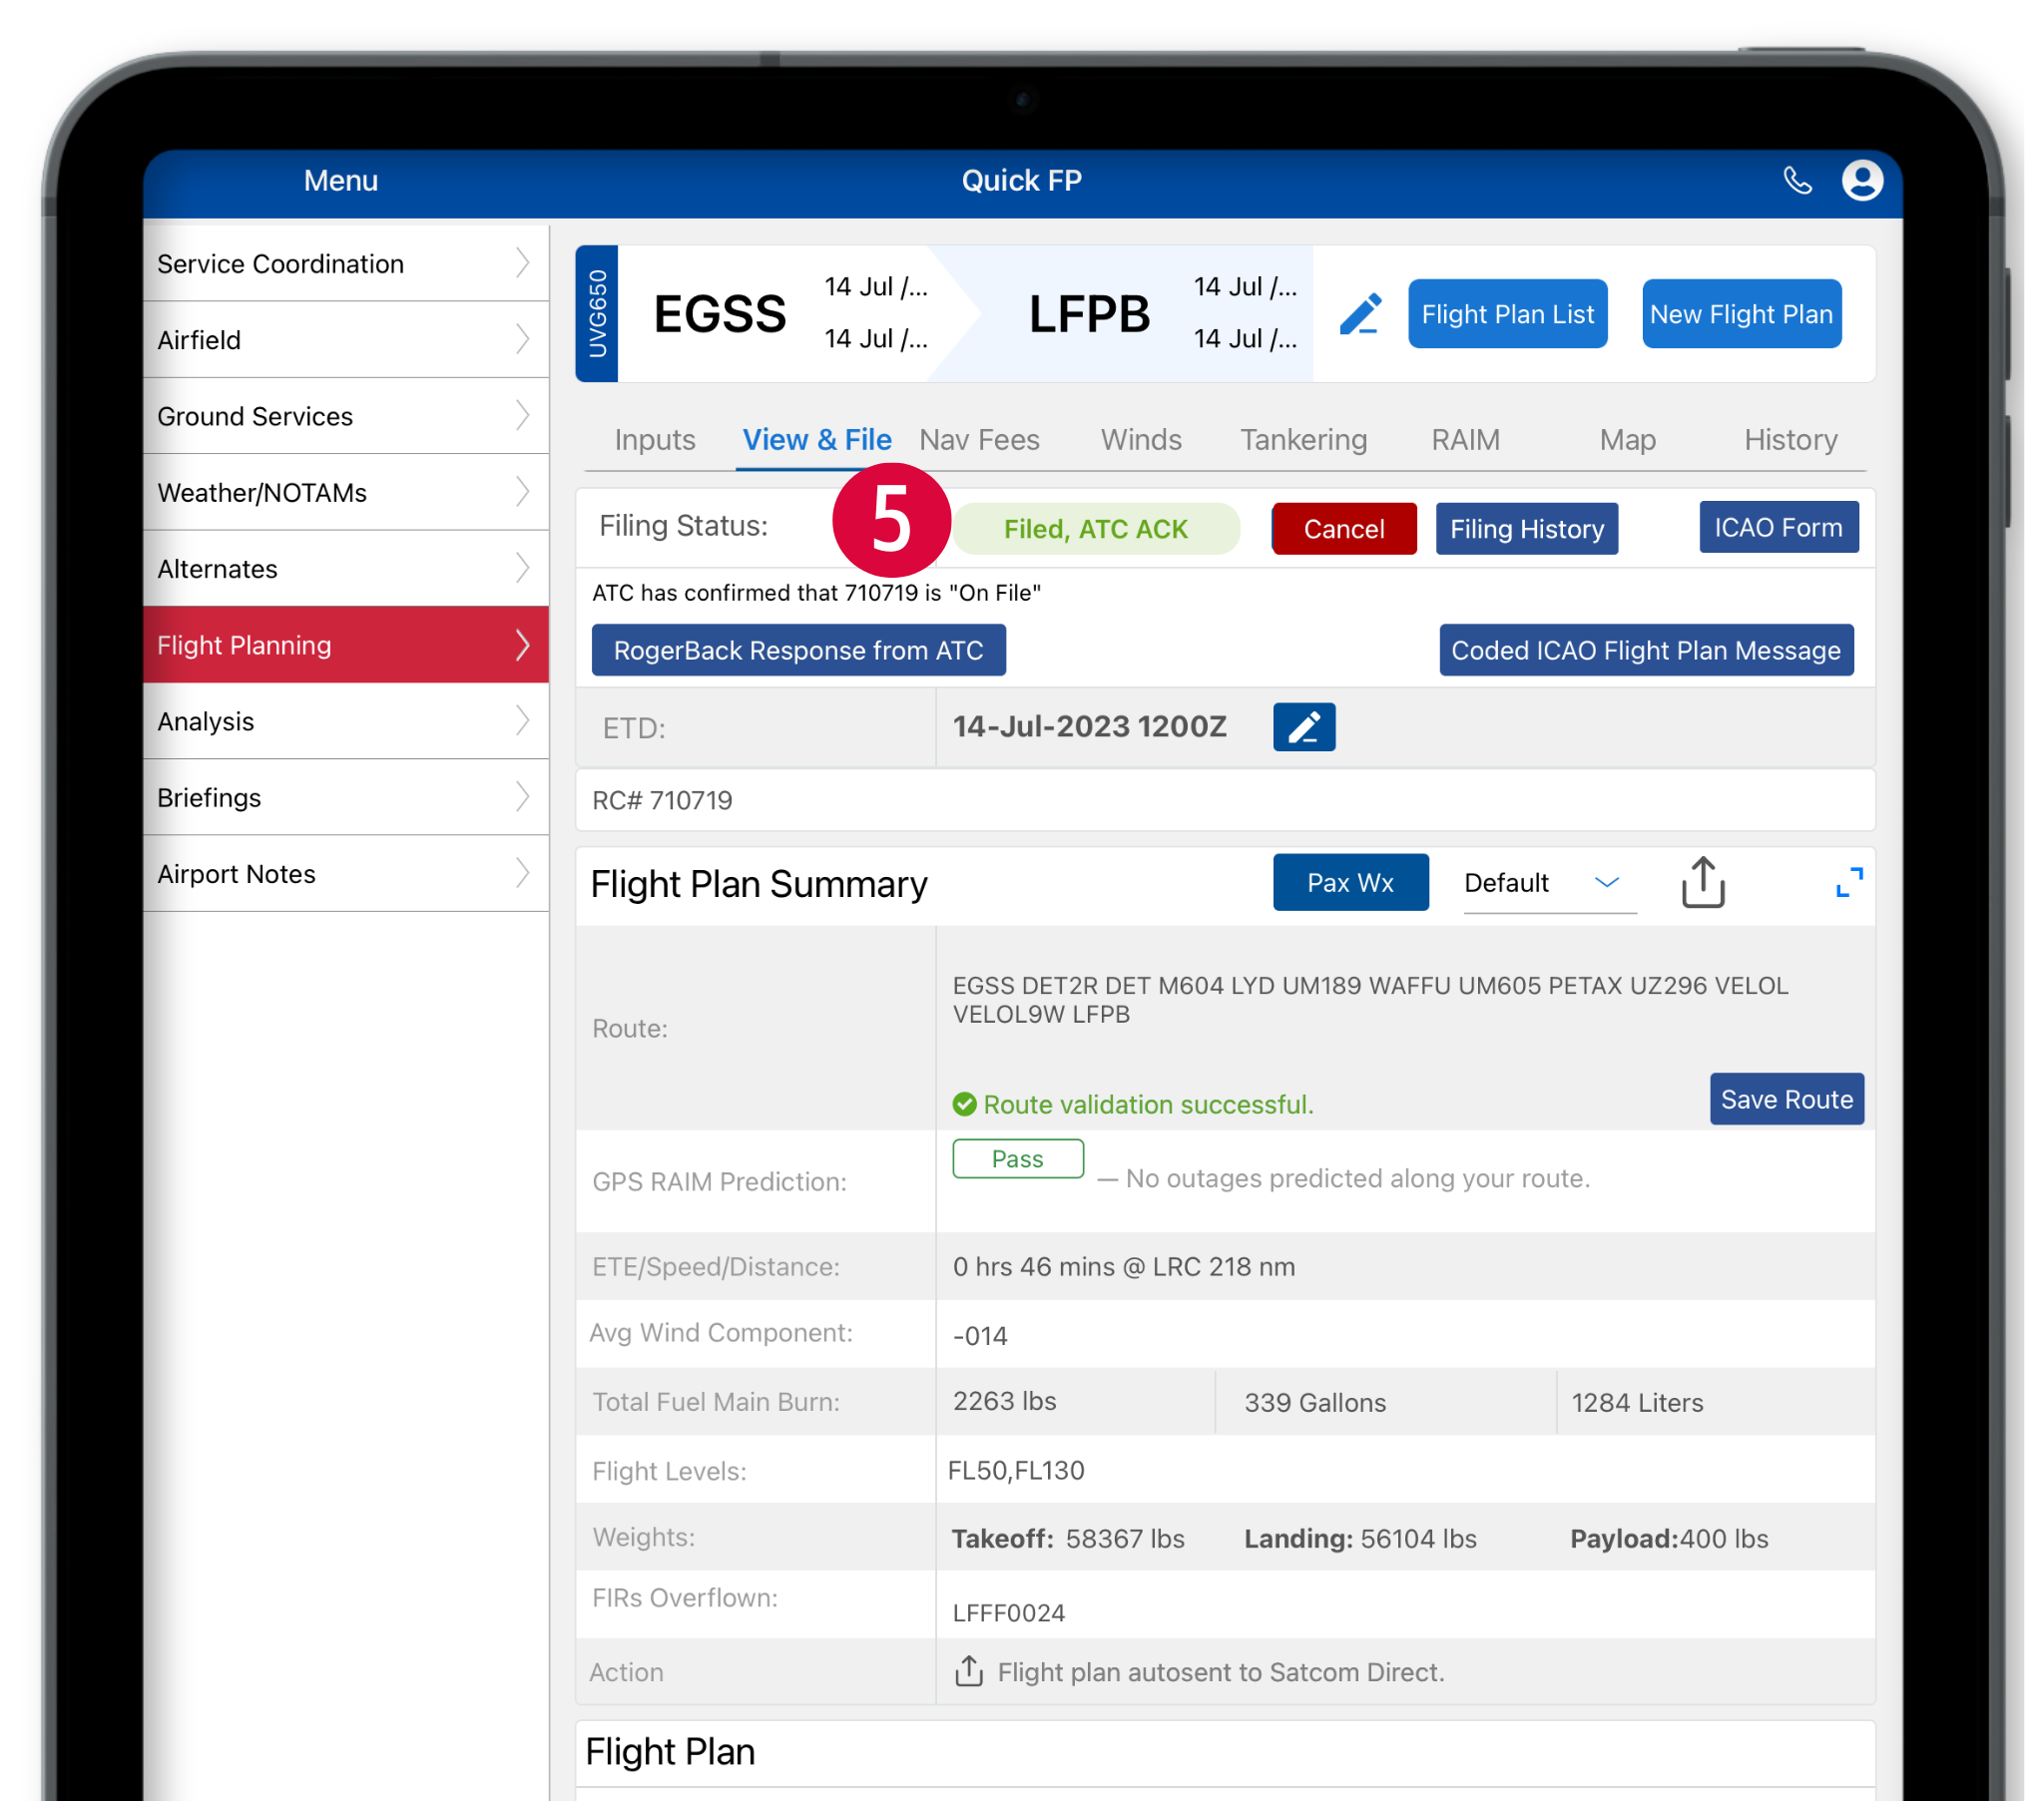Click the Save Route button
Viewport: 2044px width, 1801px height.
click(1786, 1100)
